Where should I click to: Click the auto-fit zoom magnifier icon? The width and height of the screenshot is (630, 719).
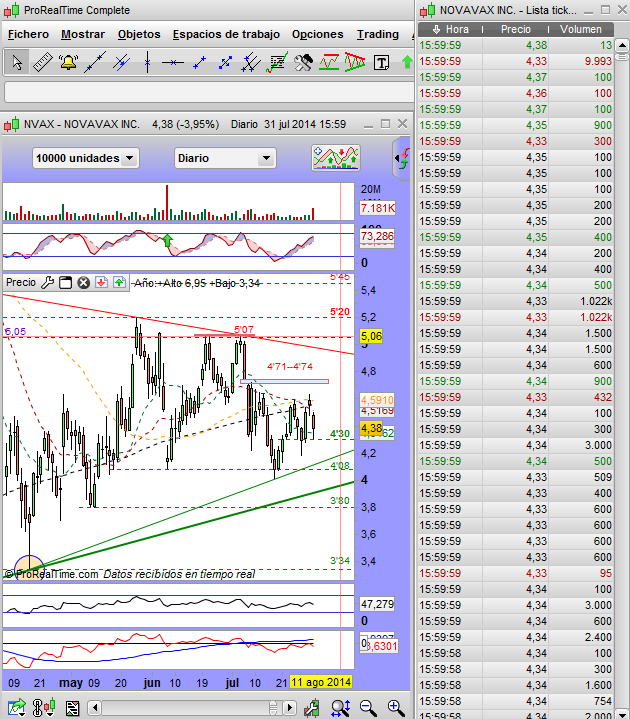[x=341, y=708]
